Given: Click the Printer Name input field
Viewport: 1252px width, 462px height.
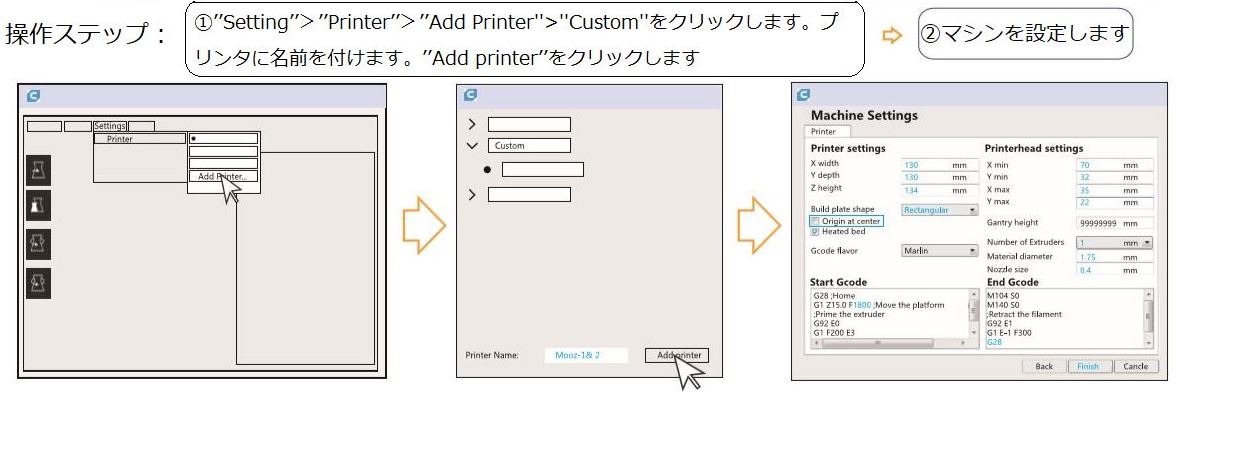Looking at the screenshot, I should (x=586, y=355).
